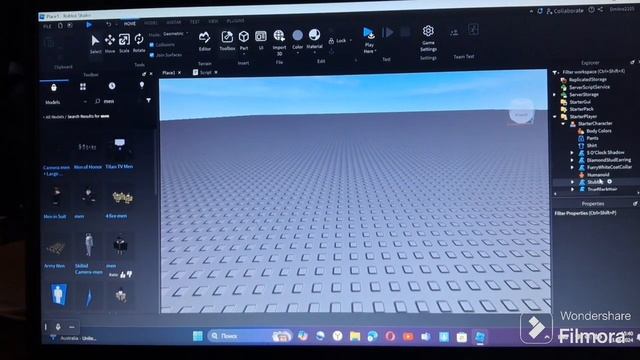
Task: Click the taskbar search box
Action: 249,336
